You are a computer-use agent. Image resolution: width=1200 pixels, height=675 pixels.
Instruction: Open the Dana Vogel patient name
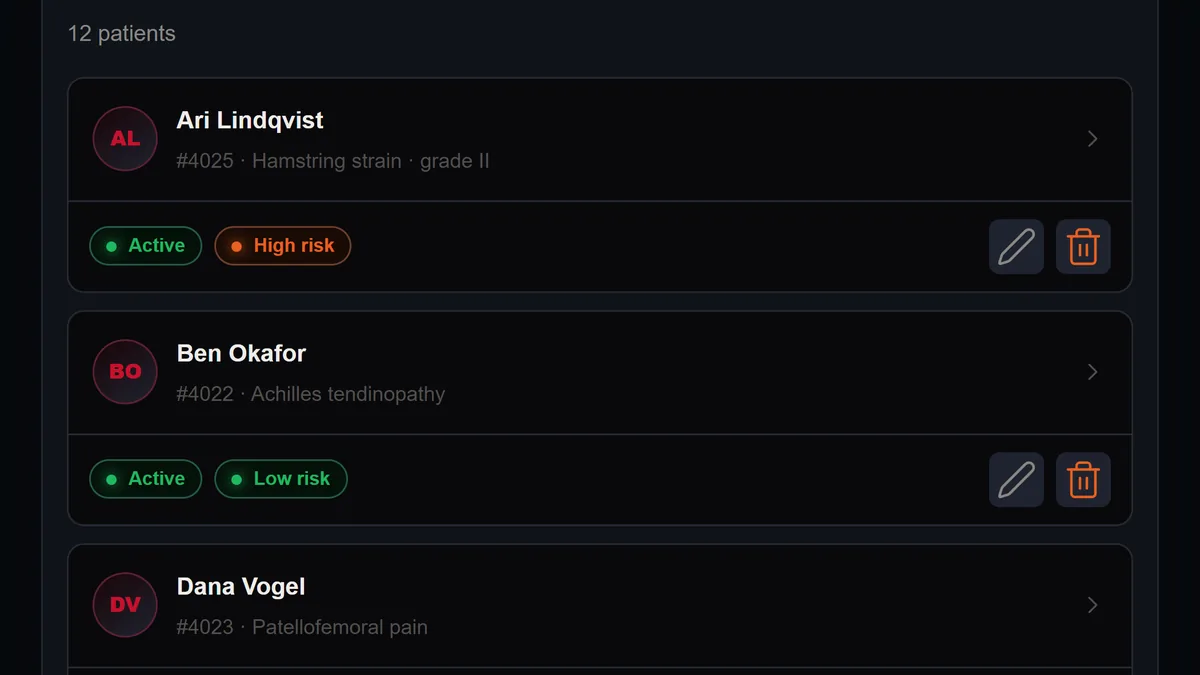[x=241, y=586]
